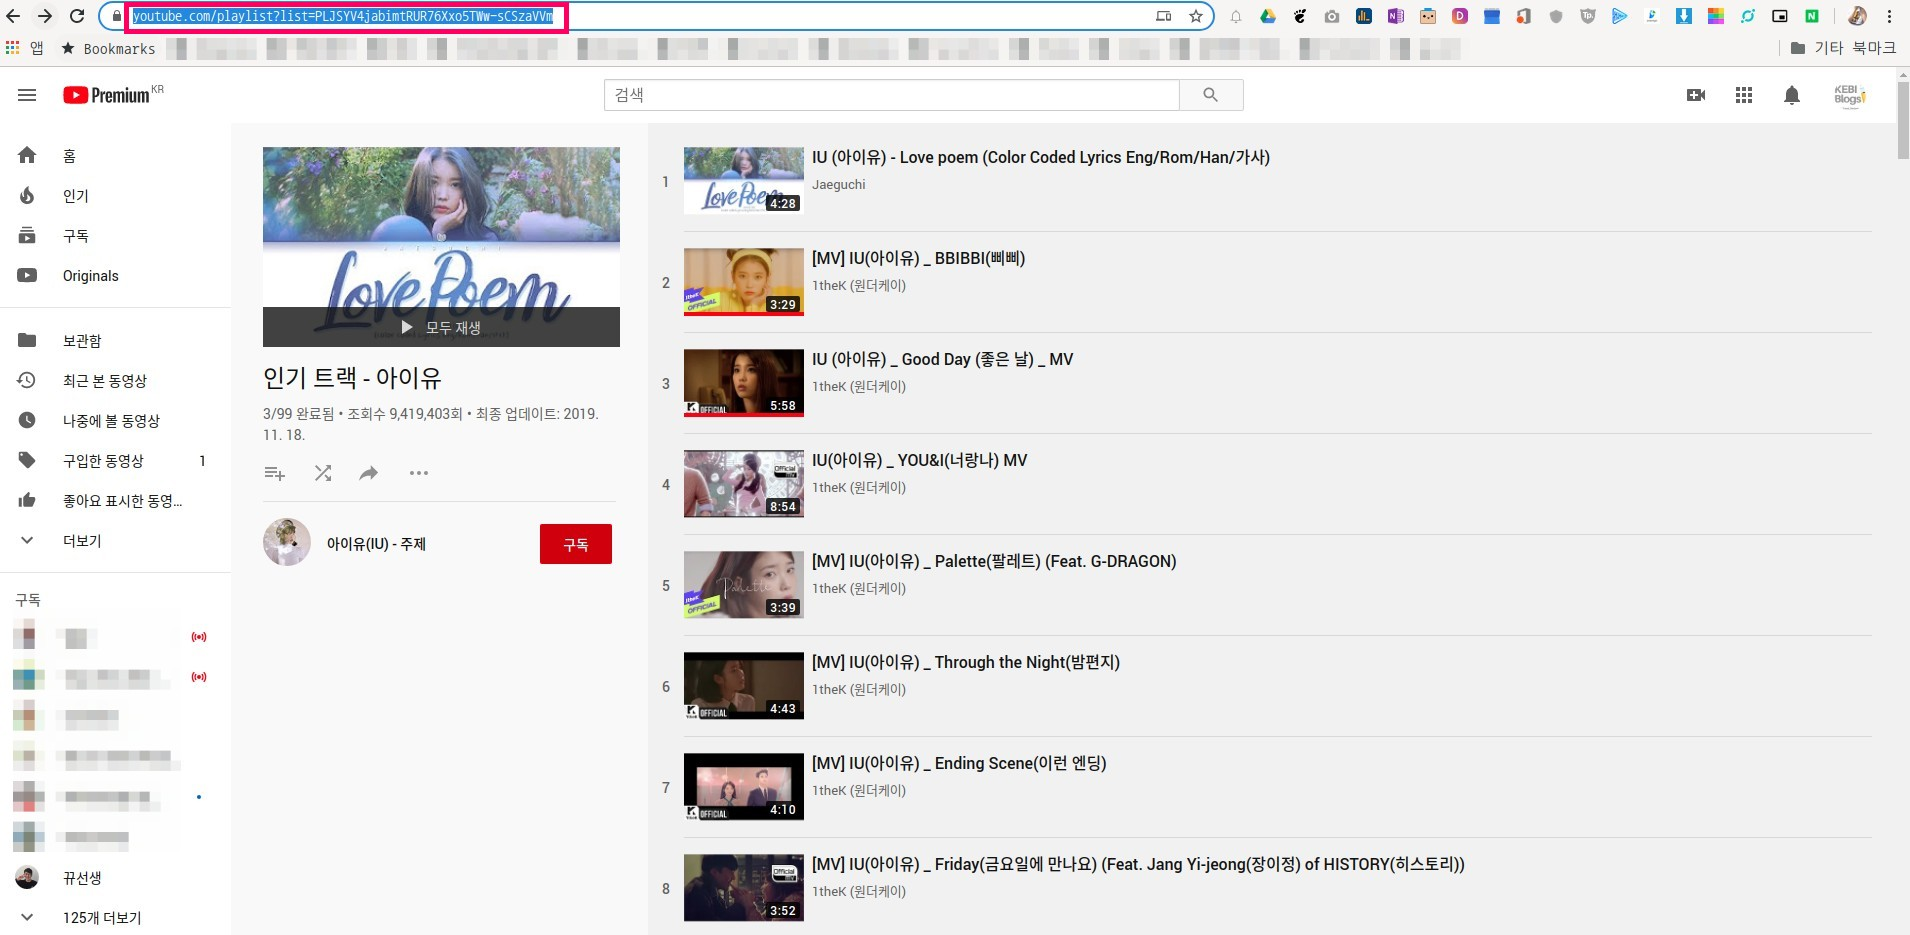The image size is (1910, 935).
Task: Open 최근 본 동영상 history
Action: 116,380
